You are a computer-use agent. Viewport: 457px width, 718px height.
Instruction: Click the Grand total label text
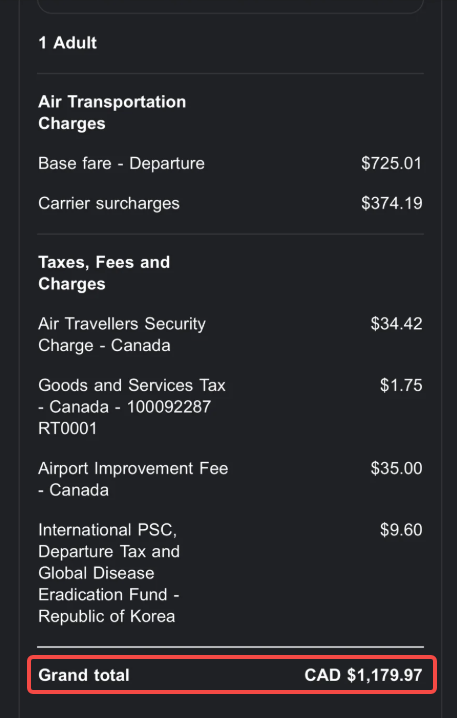click(84, 675)
